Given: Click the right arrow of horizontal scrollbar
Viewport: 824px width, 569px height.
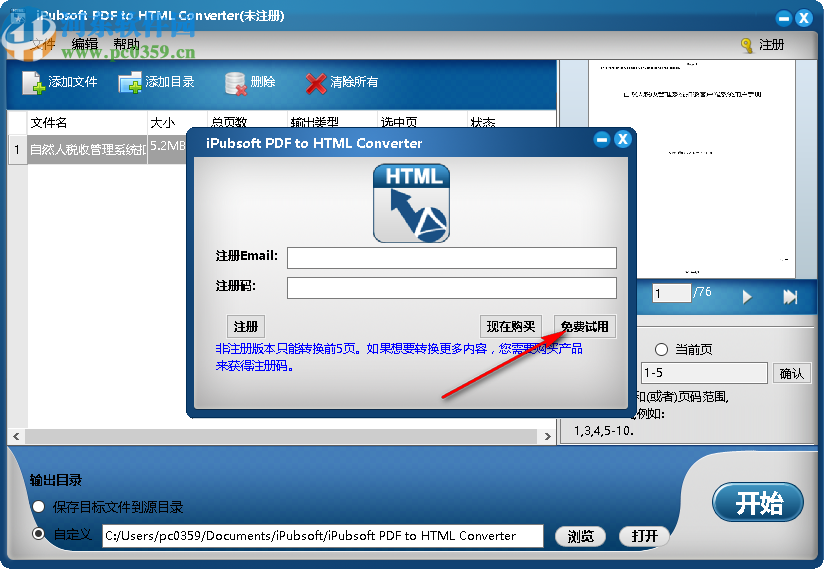Looking at the screenshot, I should click(548, 436).
